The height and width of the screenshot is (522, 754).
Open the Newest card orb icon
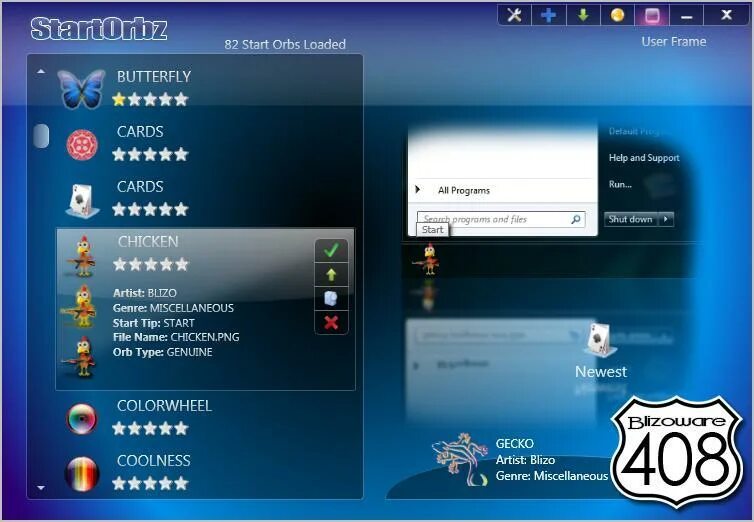tap(600, 340)
